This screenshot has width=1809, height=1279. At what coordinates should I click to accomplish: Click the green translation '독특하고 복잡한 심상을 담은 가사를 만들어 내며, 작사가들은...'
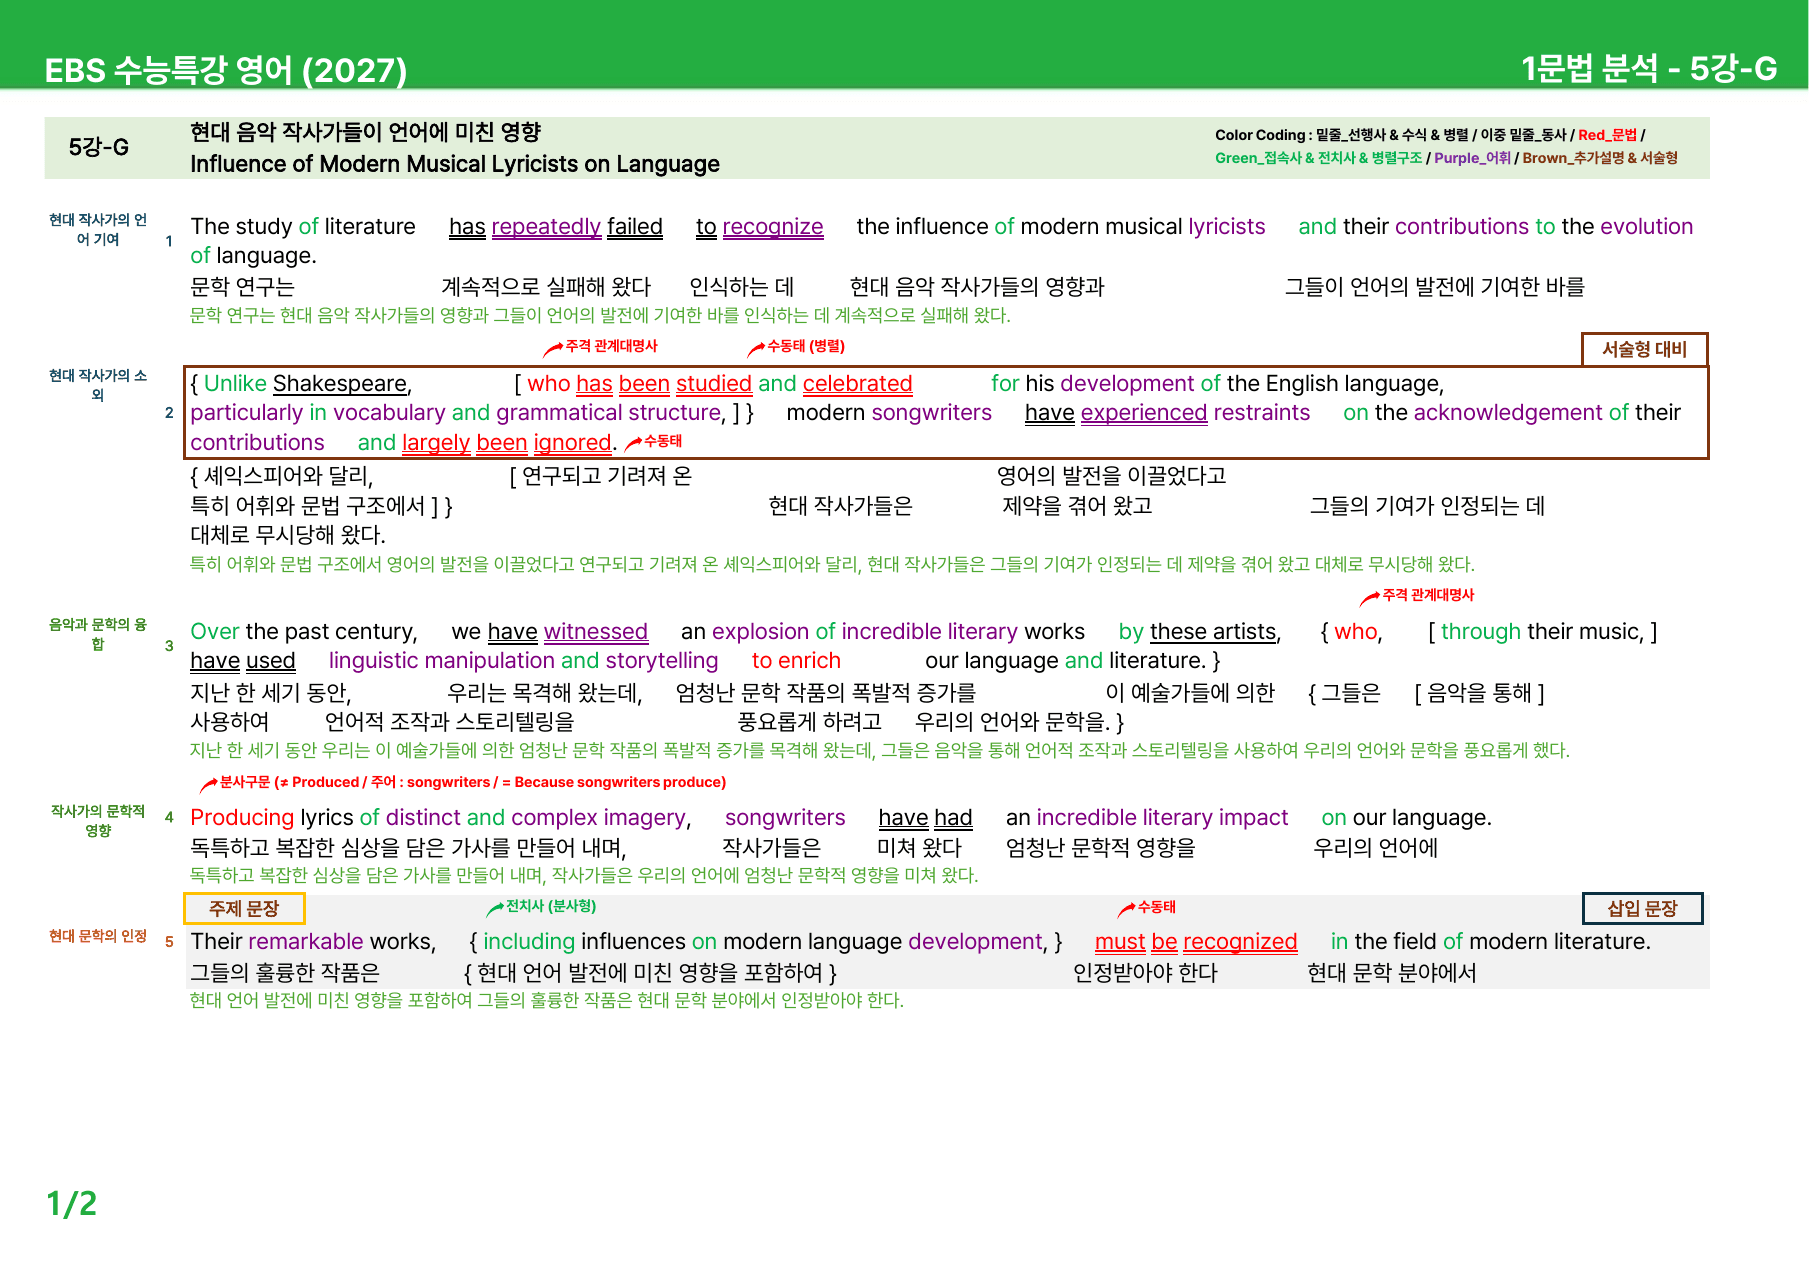point(584,876)
